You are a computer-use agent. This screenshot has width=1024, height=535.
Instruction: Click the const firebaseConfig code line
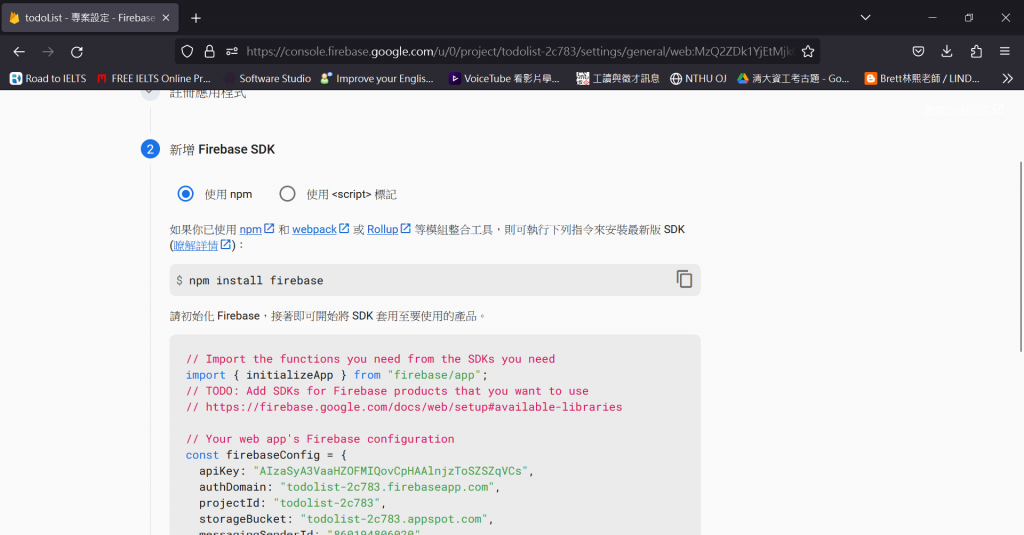coord(266,455)
